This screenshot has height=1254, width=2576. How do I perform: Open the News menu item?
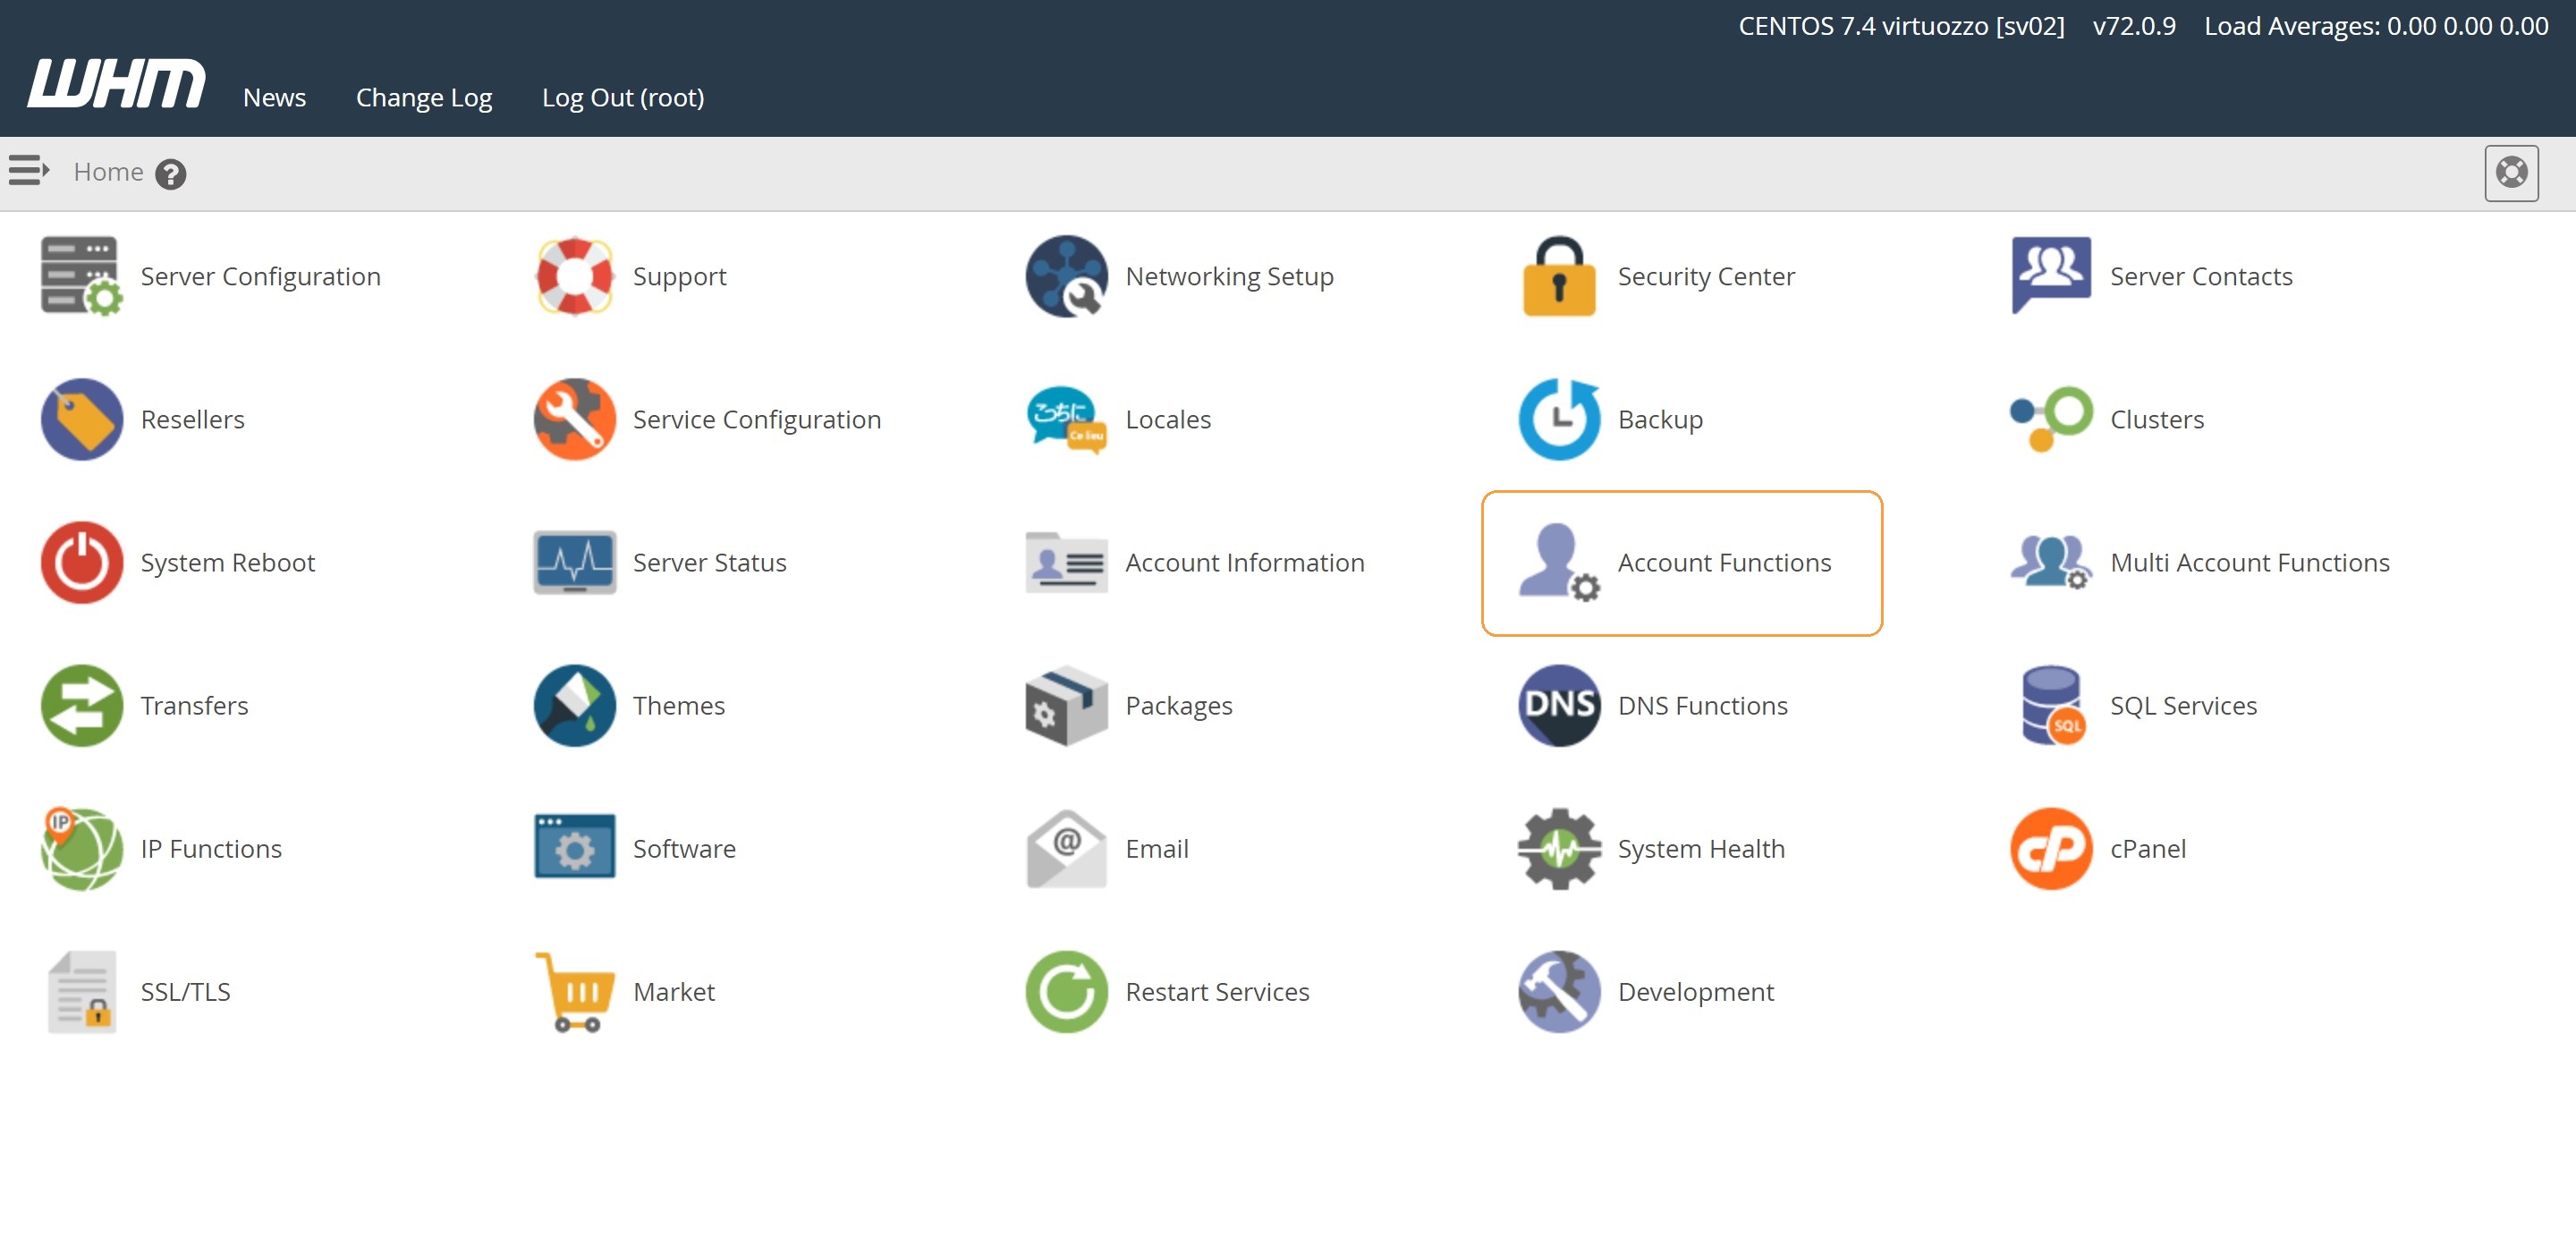[x=274, y=97]
